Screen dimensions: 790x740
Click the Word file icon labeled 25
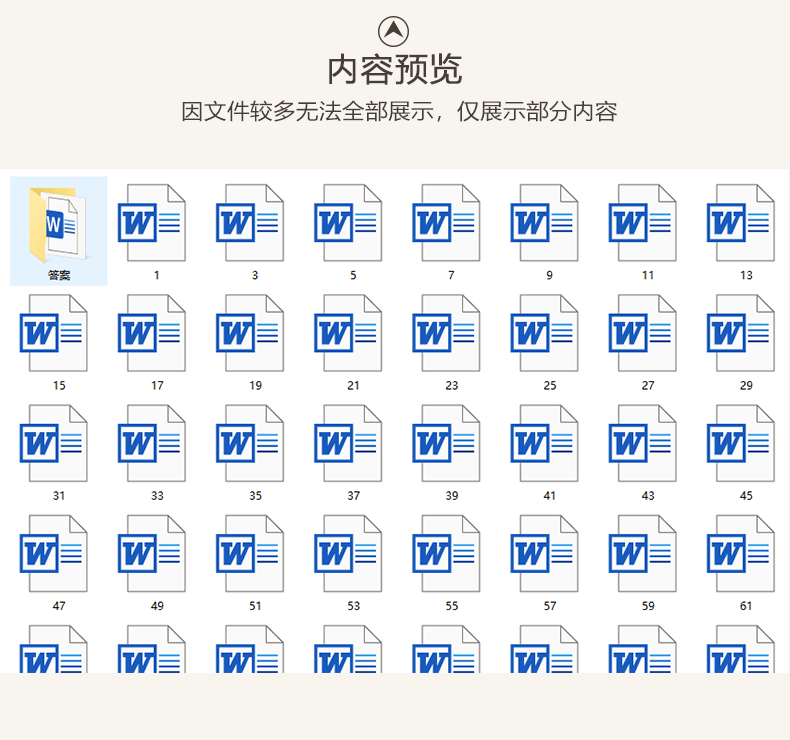pos(545,333)
